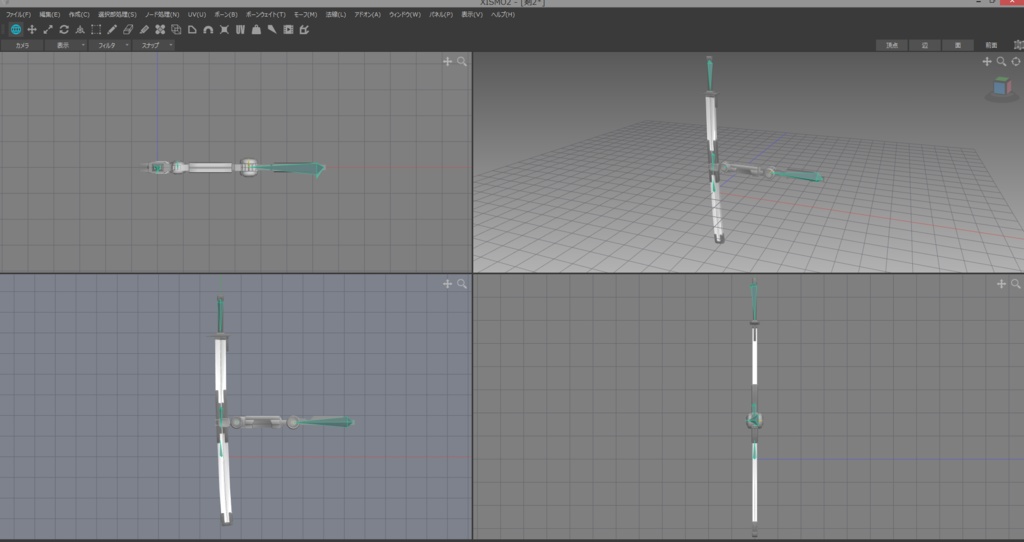Open the フィルタ filter dropdown

(x=110, y=45)
